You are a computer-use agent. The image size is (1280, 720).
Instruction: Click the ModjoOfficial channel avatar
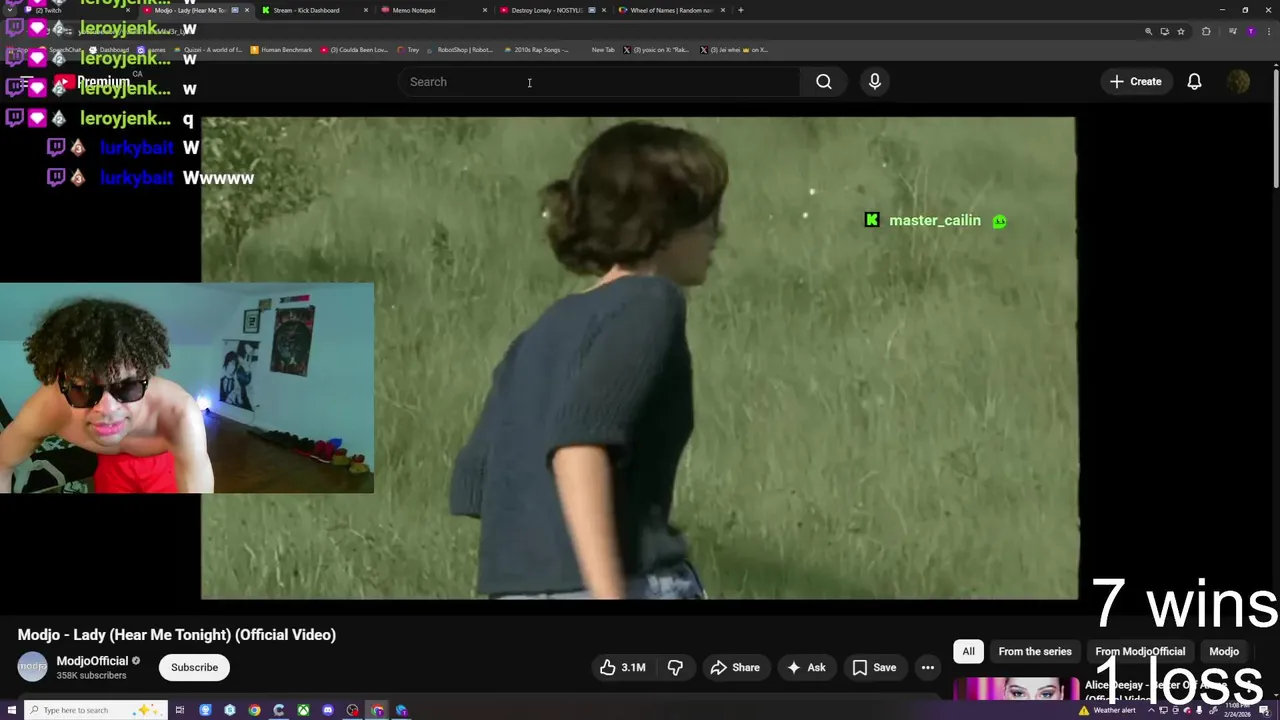coord(32,667)
